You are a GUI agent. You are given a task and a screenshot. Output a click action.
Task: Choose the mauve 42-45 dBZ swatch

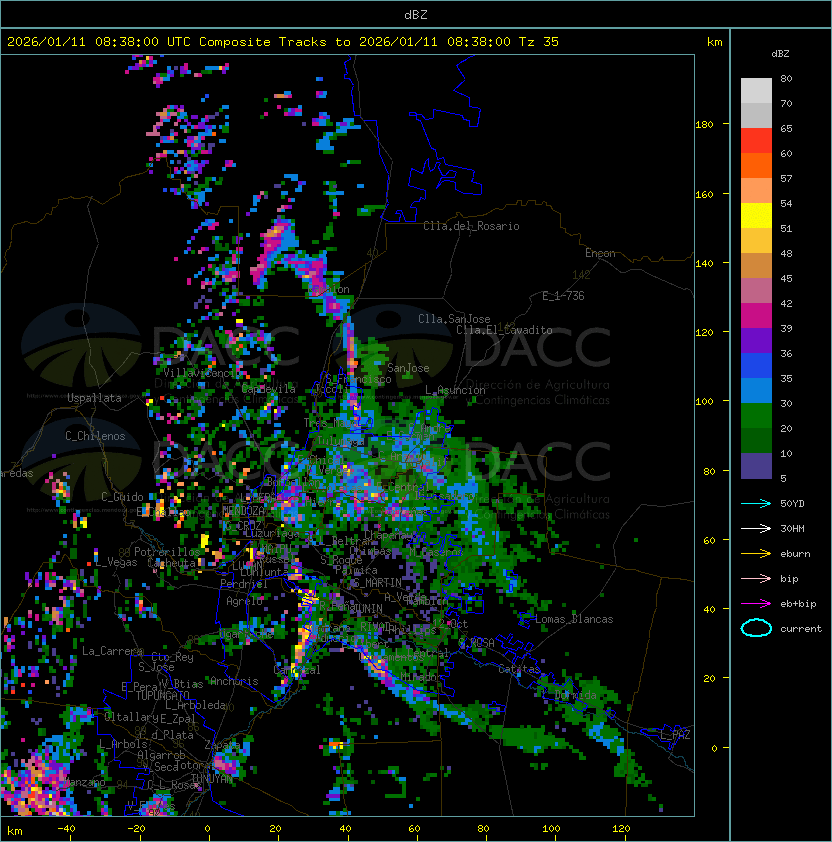pos(756,291)
